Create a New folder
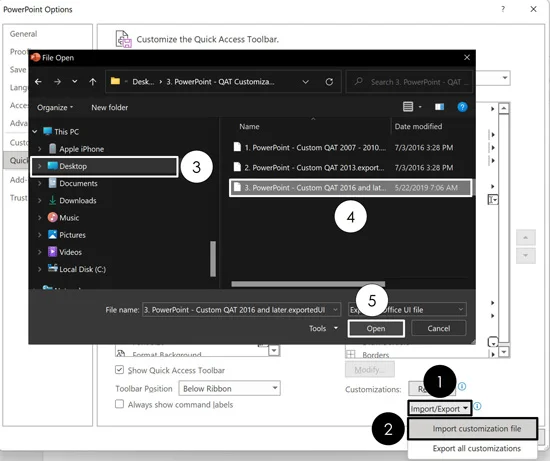Image resolution: width=550 pixels, height=461 pixels. click(109, 107)
